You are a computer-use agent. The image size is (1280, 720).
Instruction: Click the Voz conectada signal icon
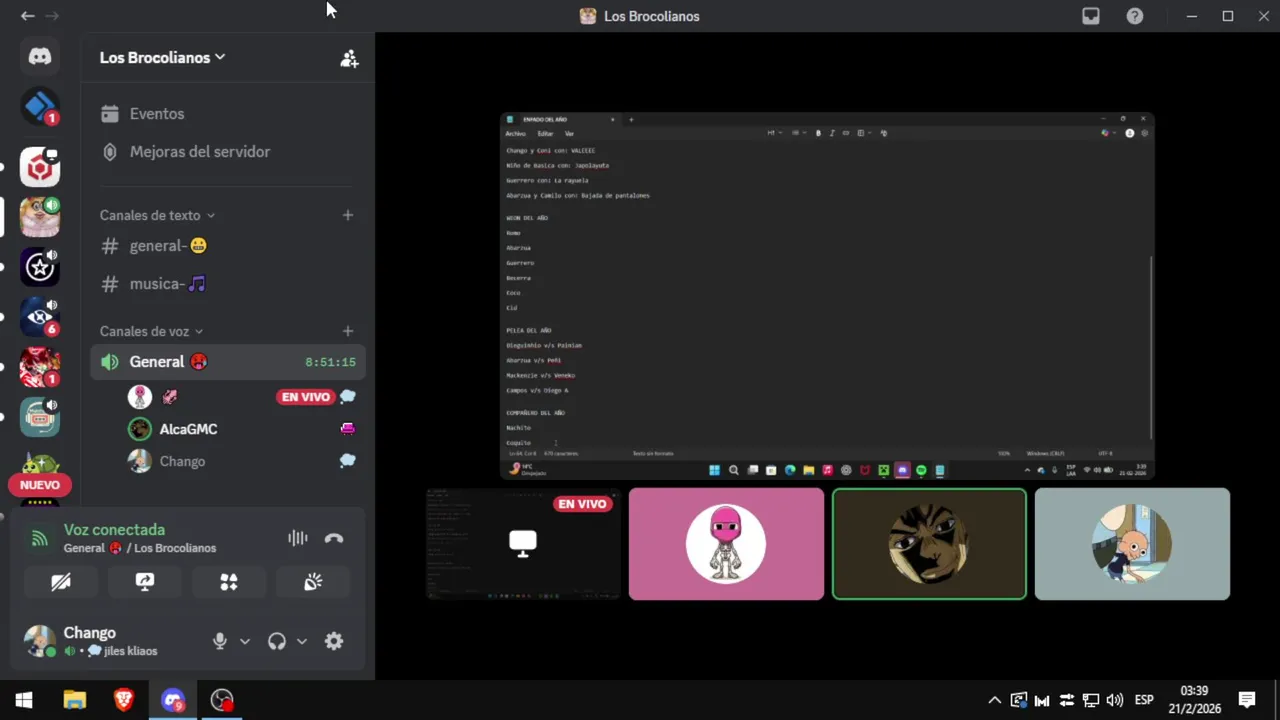[40, 538]
